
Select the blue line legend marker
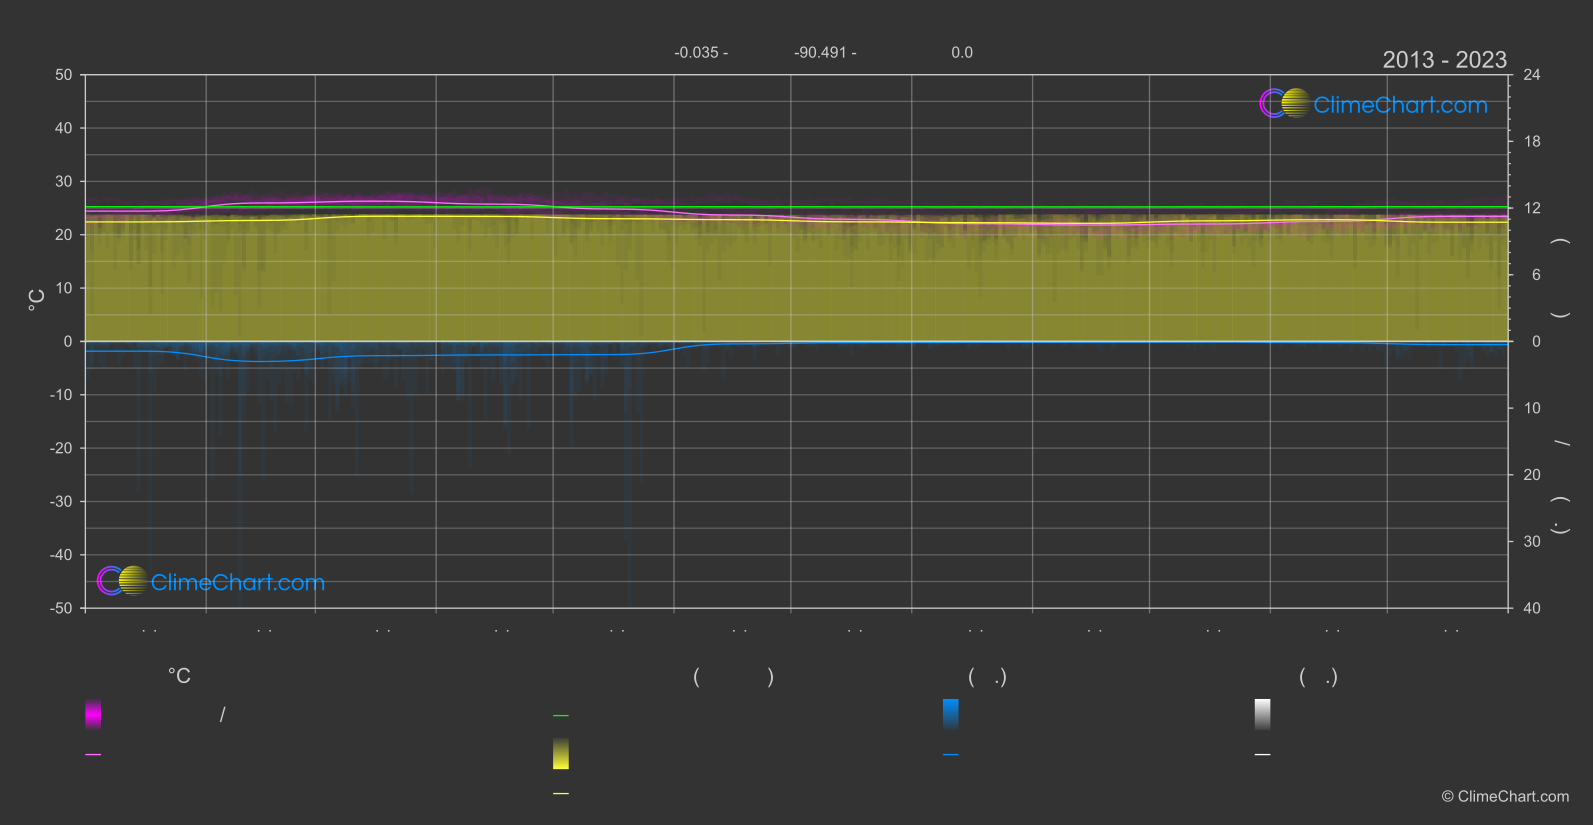tap(951, 755)
